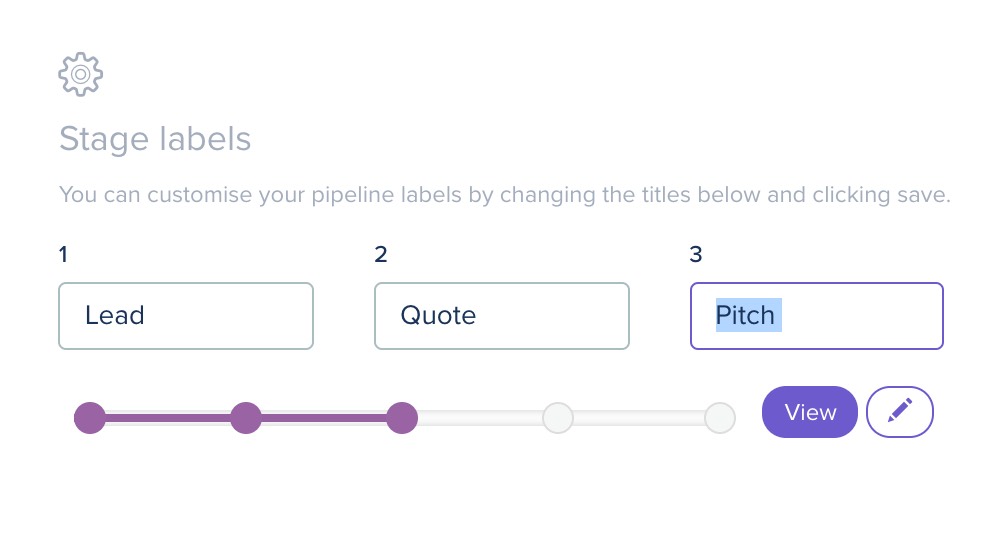Set pipeline to the last grey stage dot
Screen dimensions: 1000x540
(720, 418)
